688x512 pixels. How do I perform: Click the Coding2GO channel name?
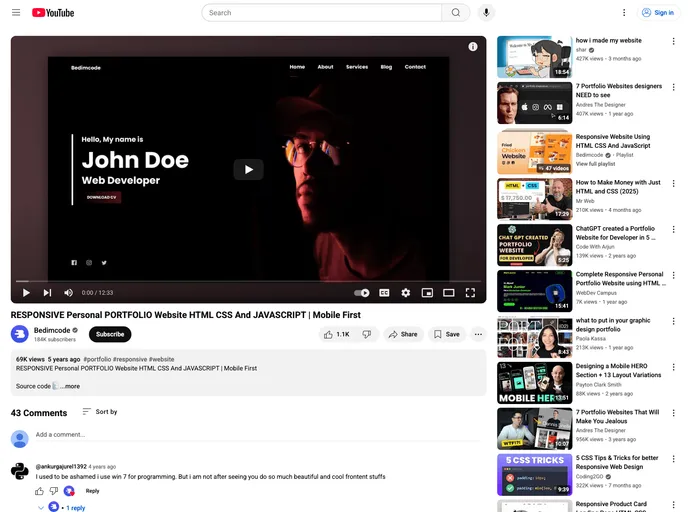click(589, 476)
